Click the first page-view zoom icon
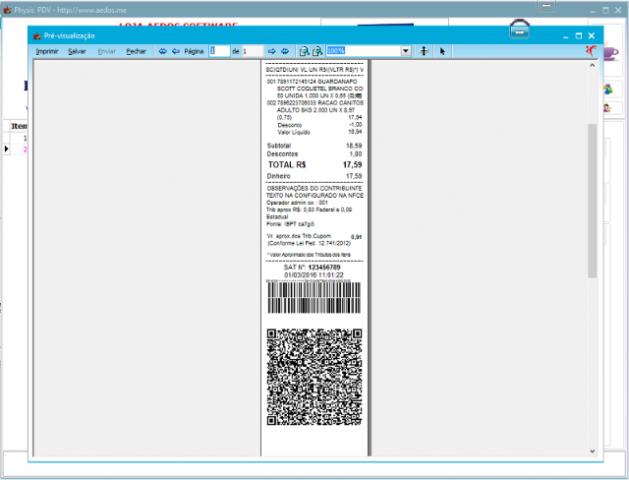 point(304,51)
